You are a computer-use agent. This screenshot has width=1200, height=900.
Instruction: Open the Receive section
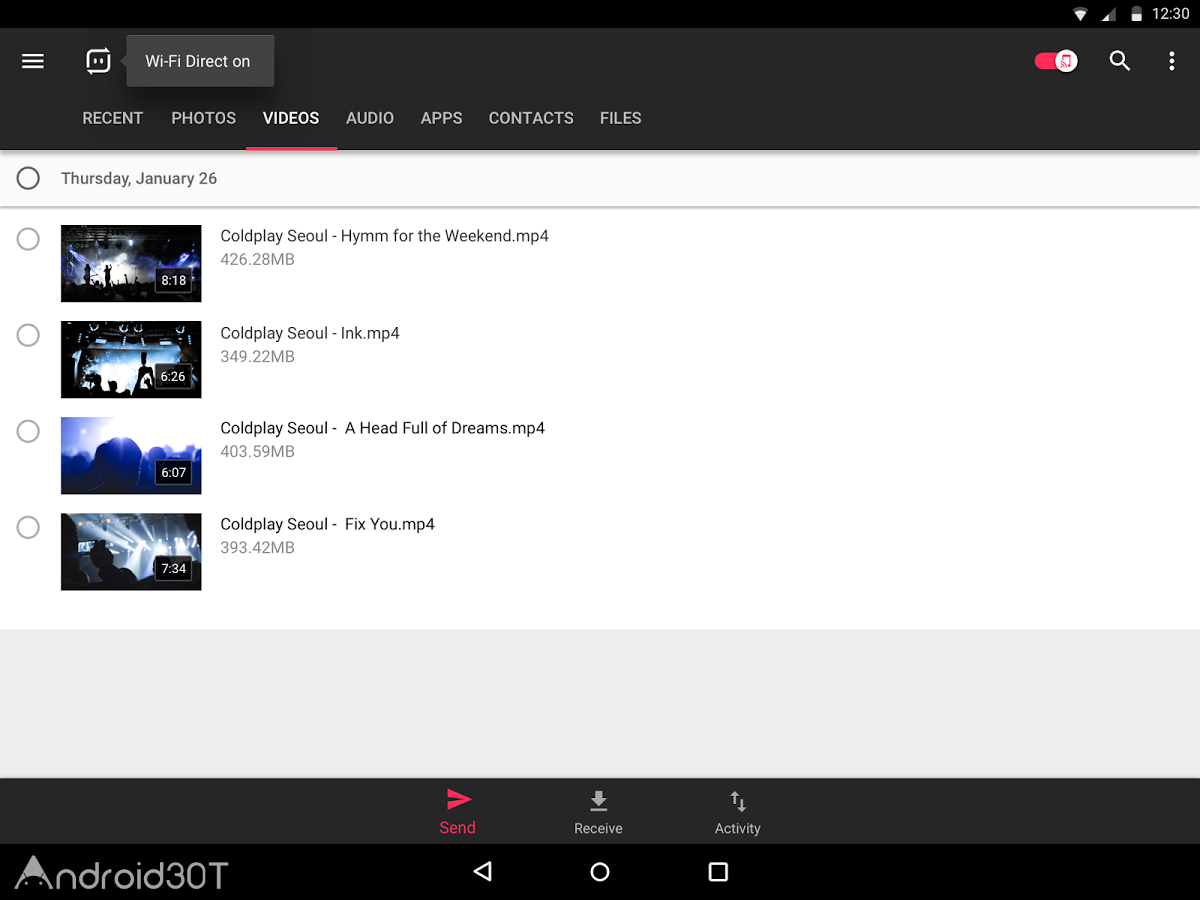click(598, 812)
